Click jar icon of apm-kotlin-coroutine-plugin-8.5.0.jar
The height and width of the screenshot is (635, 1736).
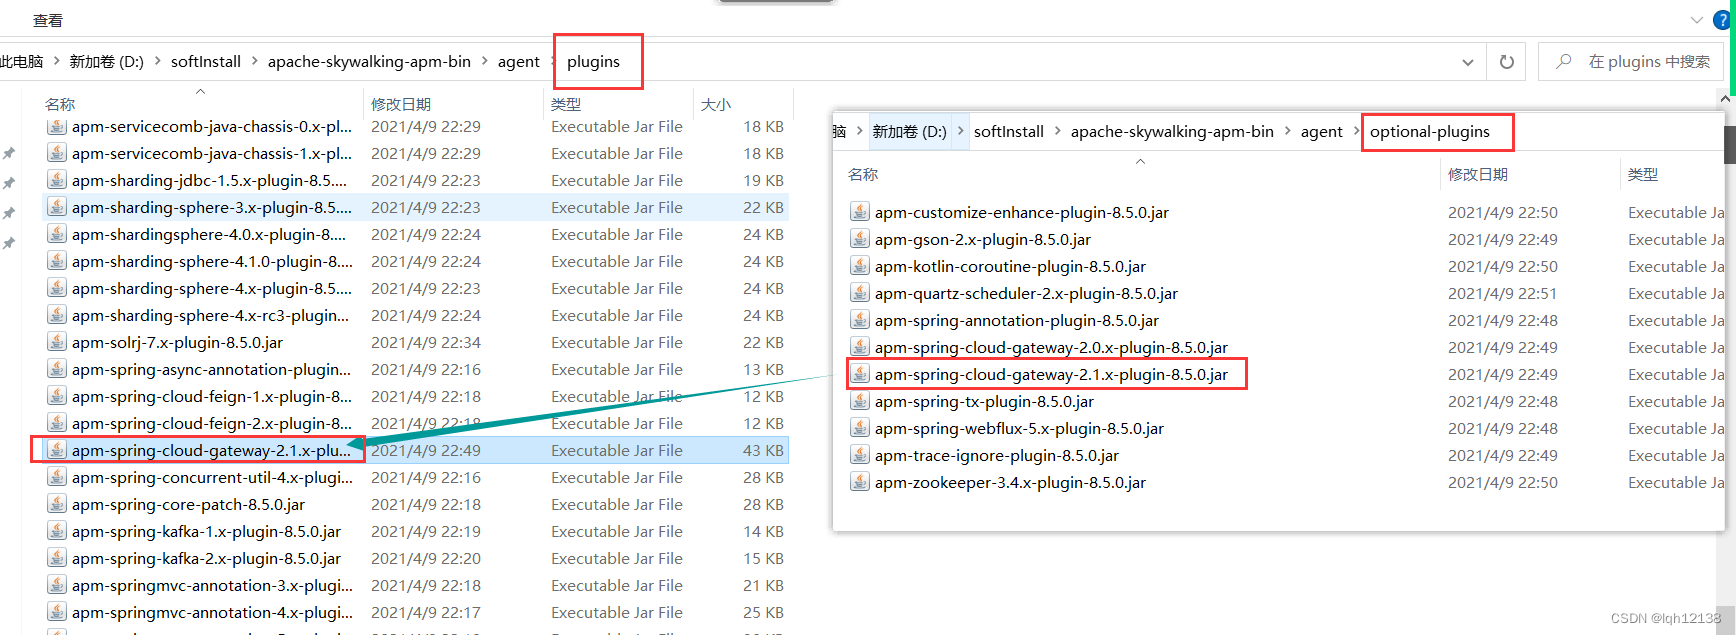coord(860,266)
